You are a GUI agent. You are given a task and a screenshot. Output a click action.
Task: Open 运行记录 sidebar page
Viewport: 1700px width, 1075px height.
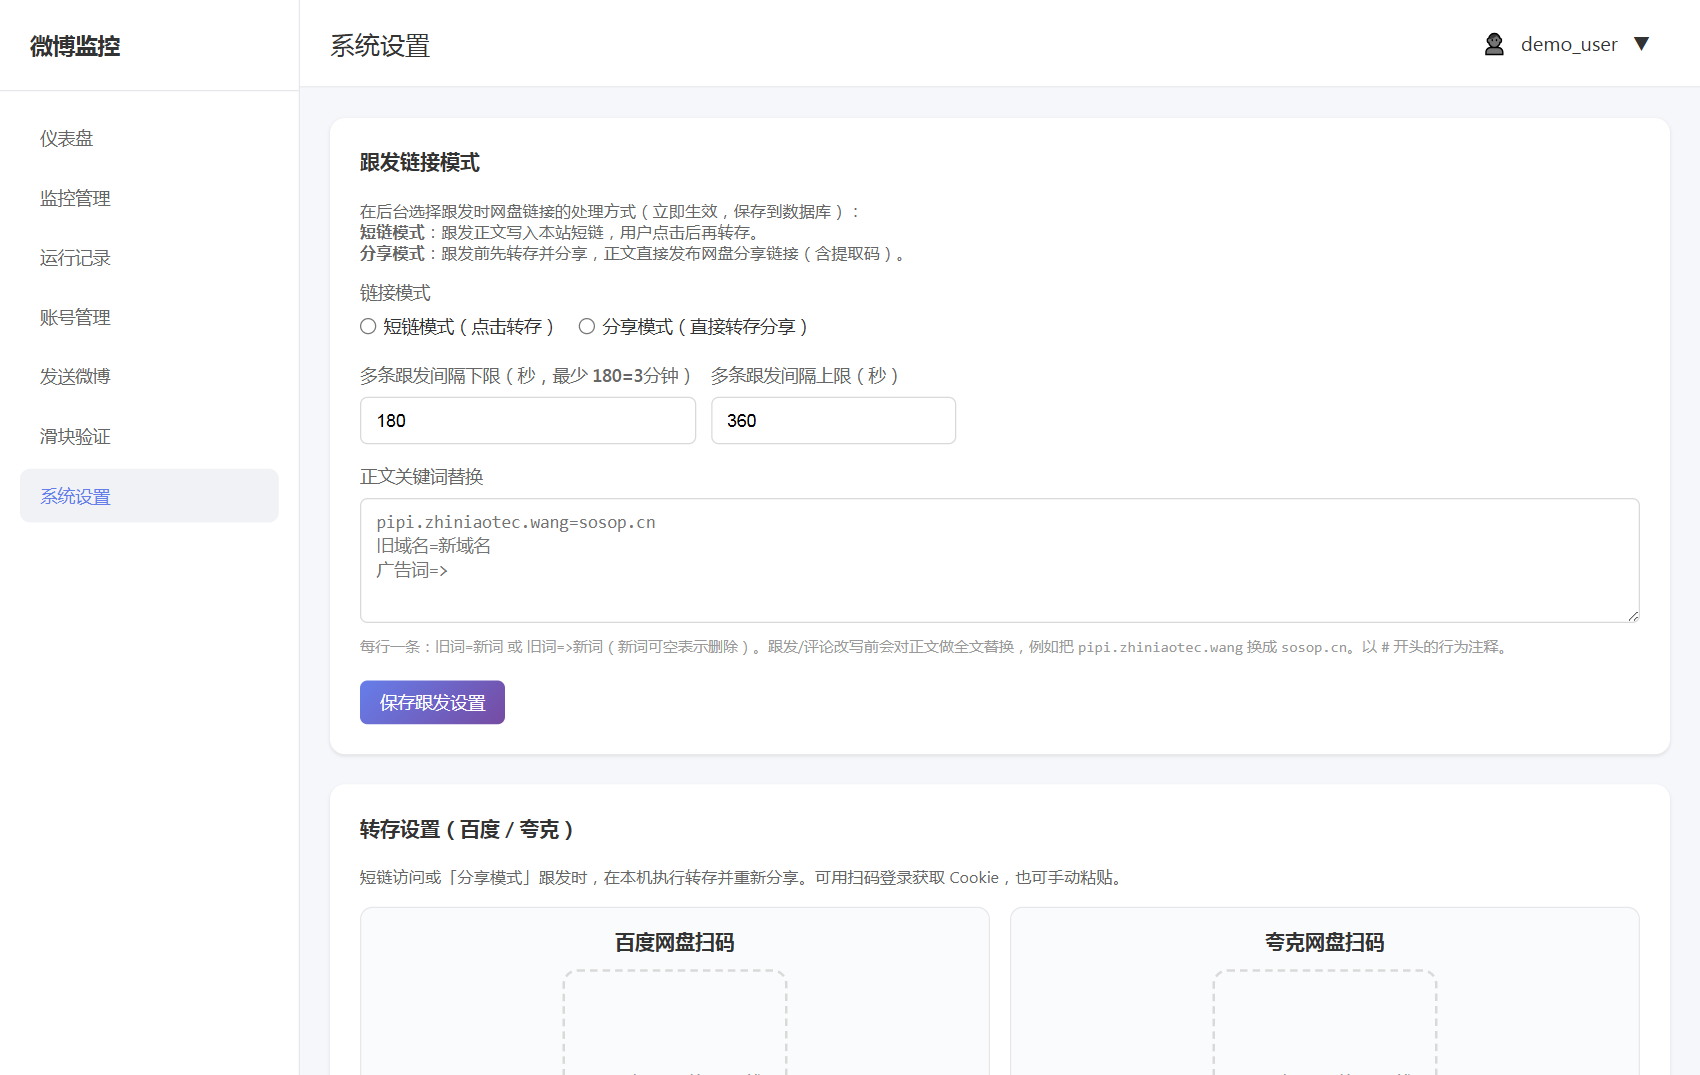pos(149,258)
